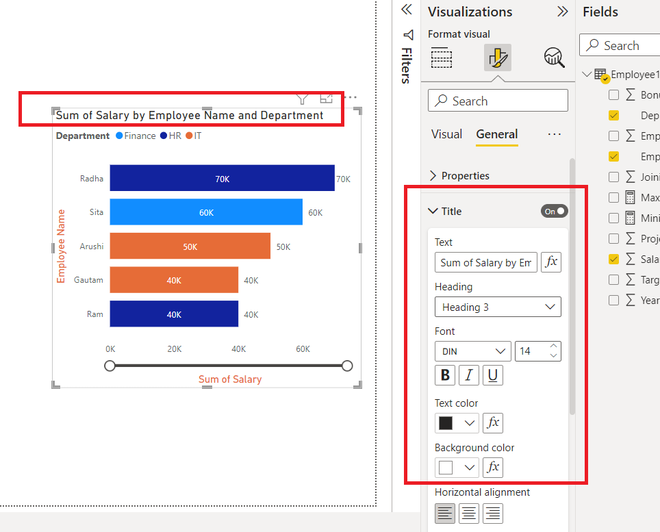Collapse the Filters pane with double-left chevron

(x=406, y=10)
